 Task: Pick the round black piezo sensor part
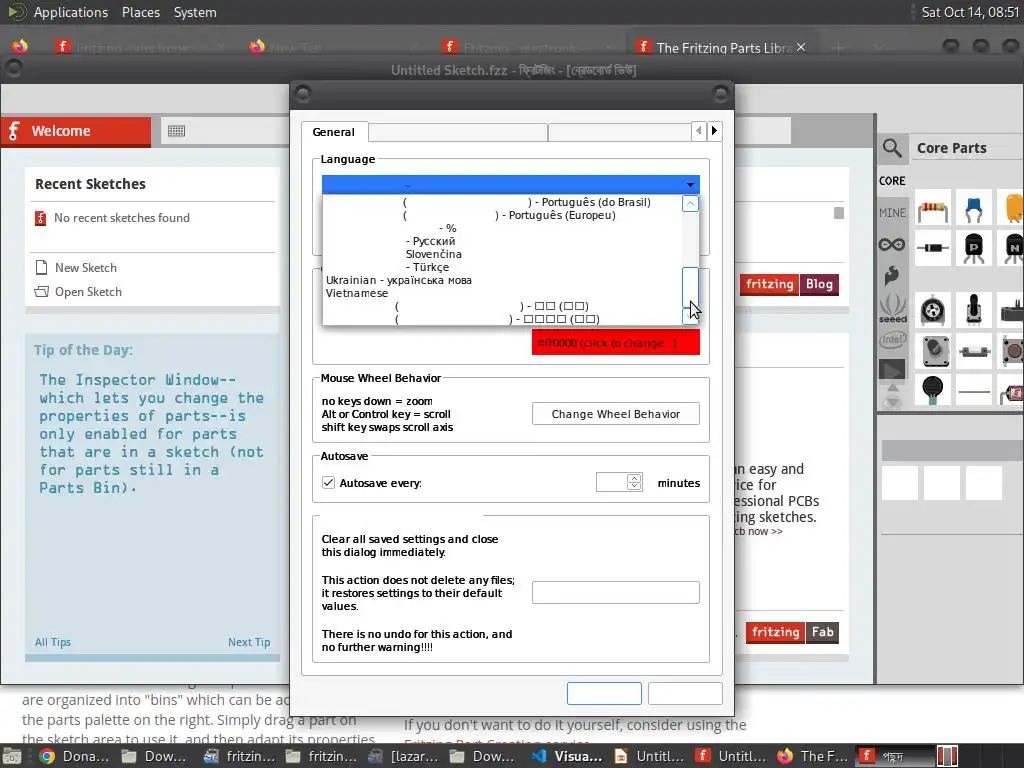pyautogui.click(x=933, y=389)
